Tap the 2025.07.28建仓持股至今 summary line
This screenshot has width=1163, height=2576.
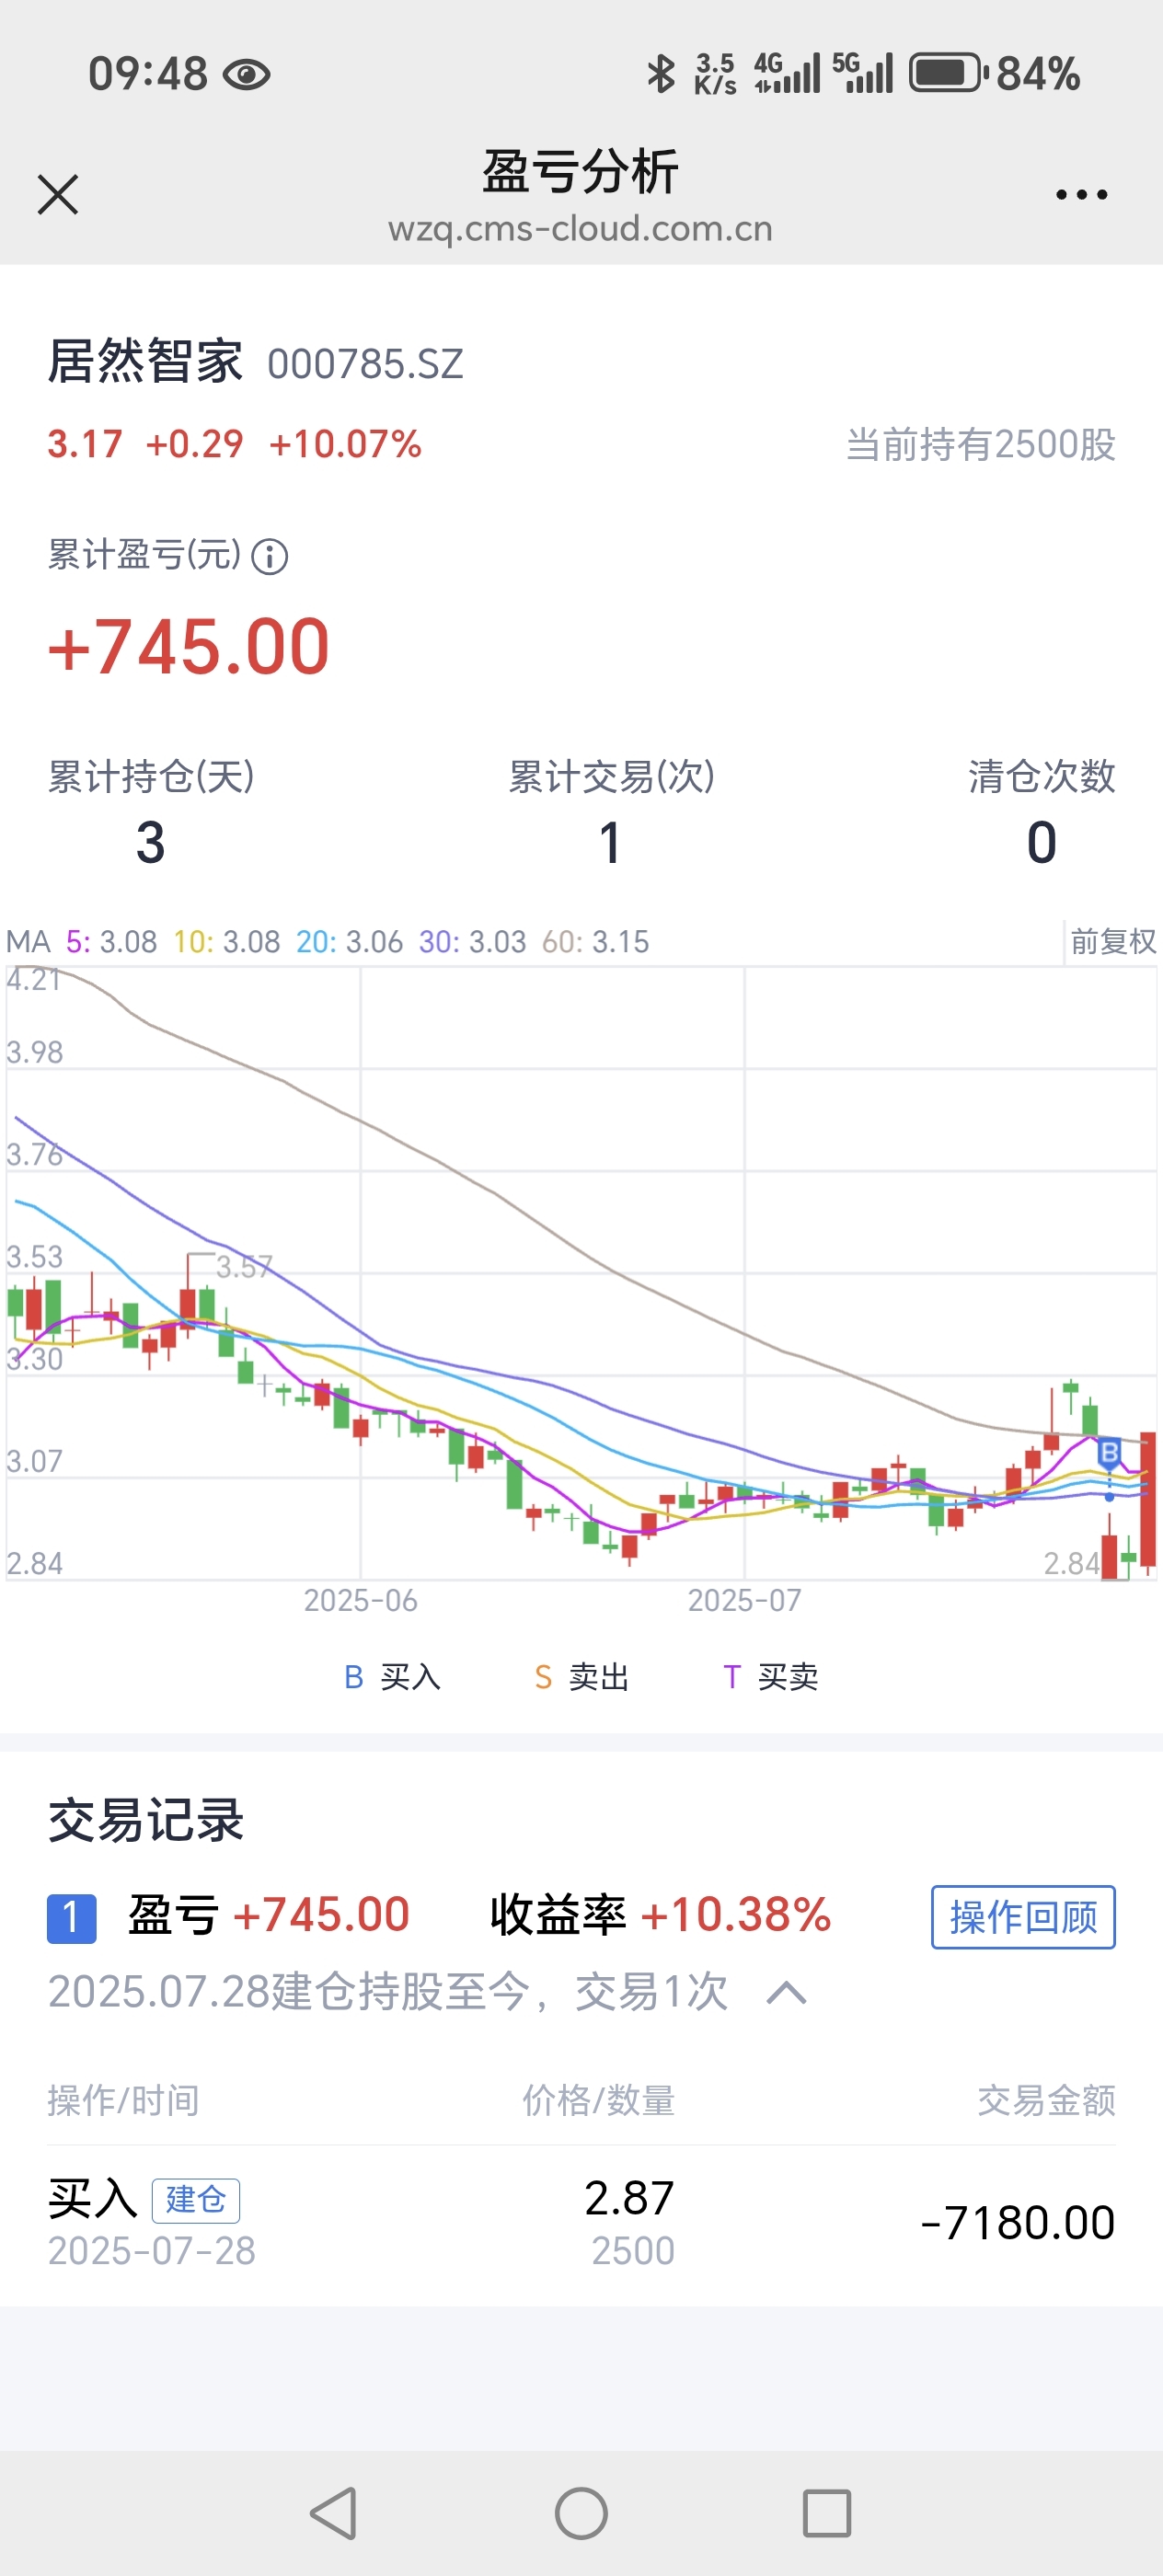click(388, 1992)
